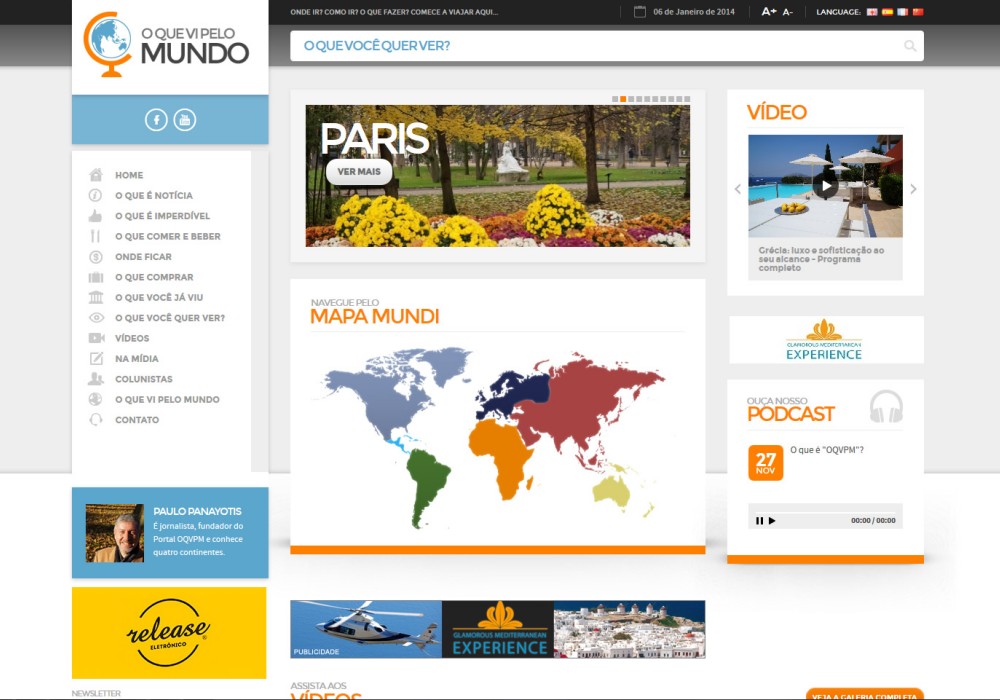
Task: Decrease font size with A-
Action: pos(788,12)
